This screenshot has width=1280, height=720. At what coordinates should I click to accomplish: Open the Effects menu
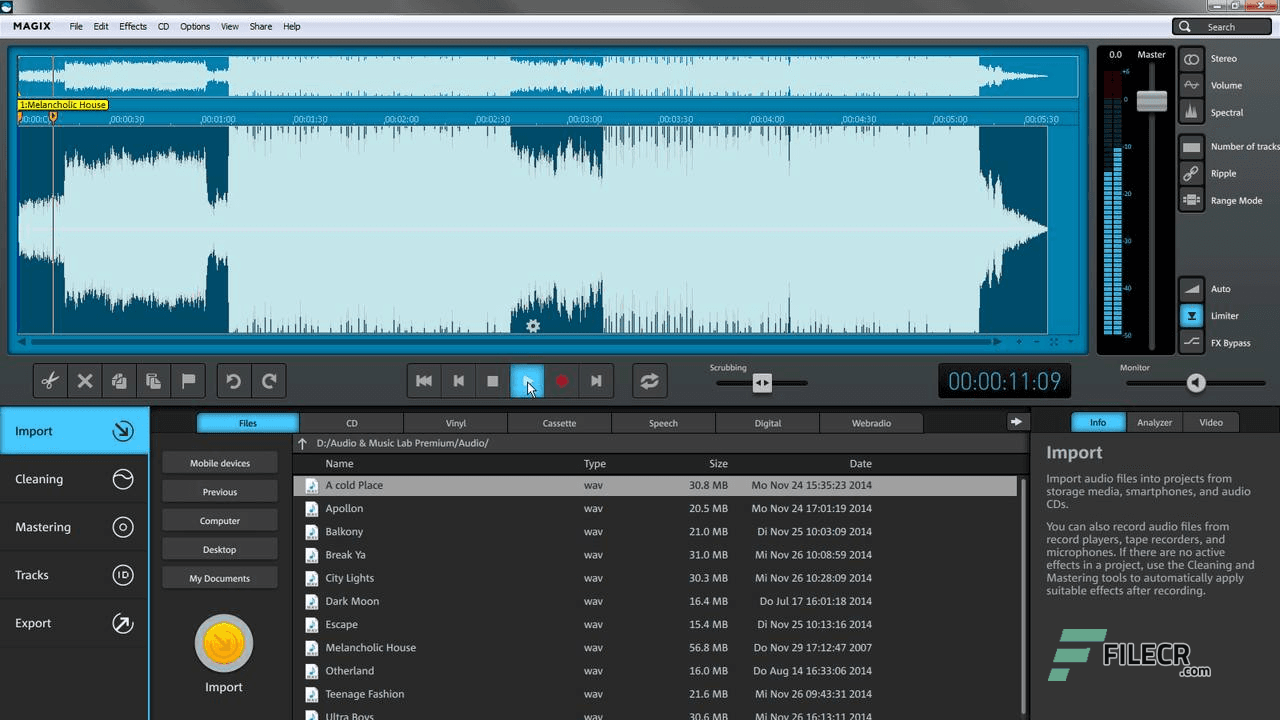132,26
